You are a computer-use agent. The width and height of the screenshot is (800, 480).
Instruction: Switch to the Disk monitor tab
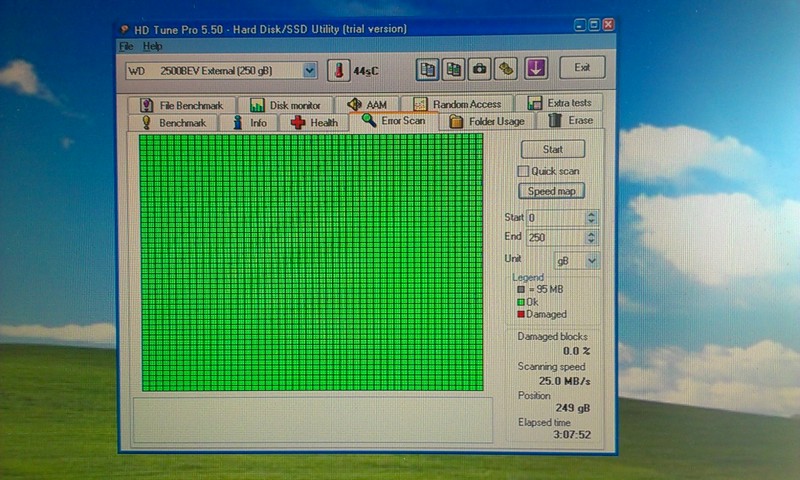pos(285,105)
